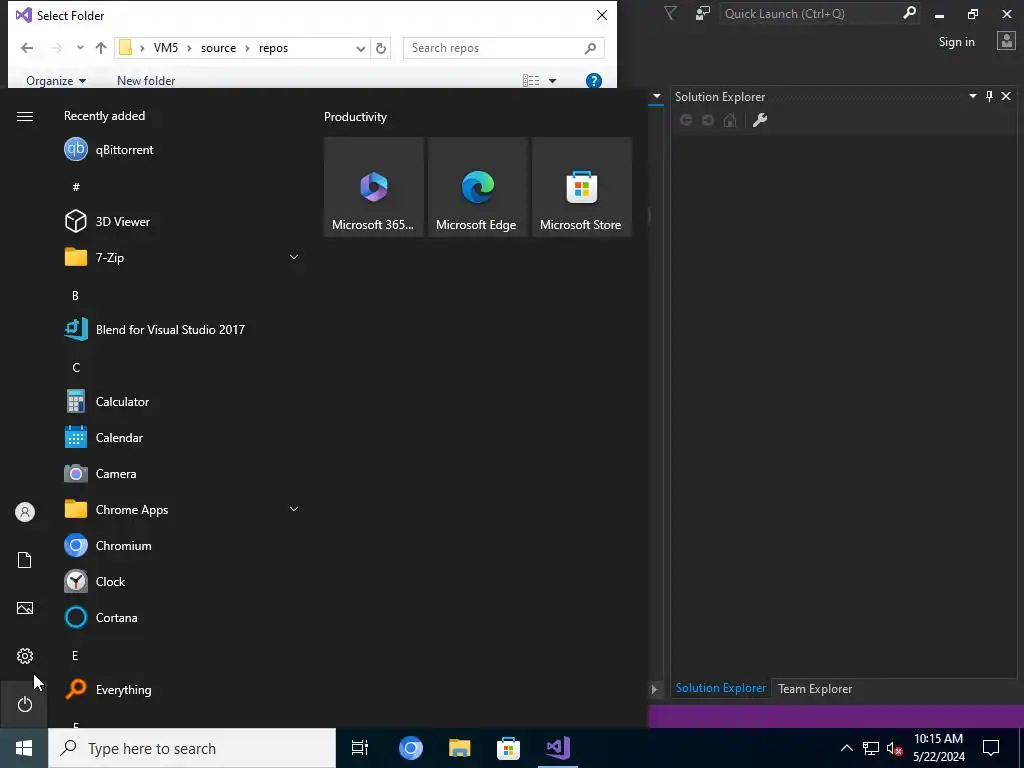Show hidden system tray icons

pos(846,748)
